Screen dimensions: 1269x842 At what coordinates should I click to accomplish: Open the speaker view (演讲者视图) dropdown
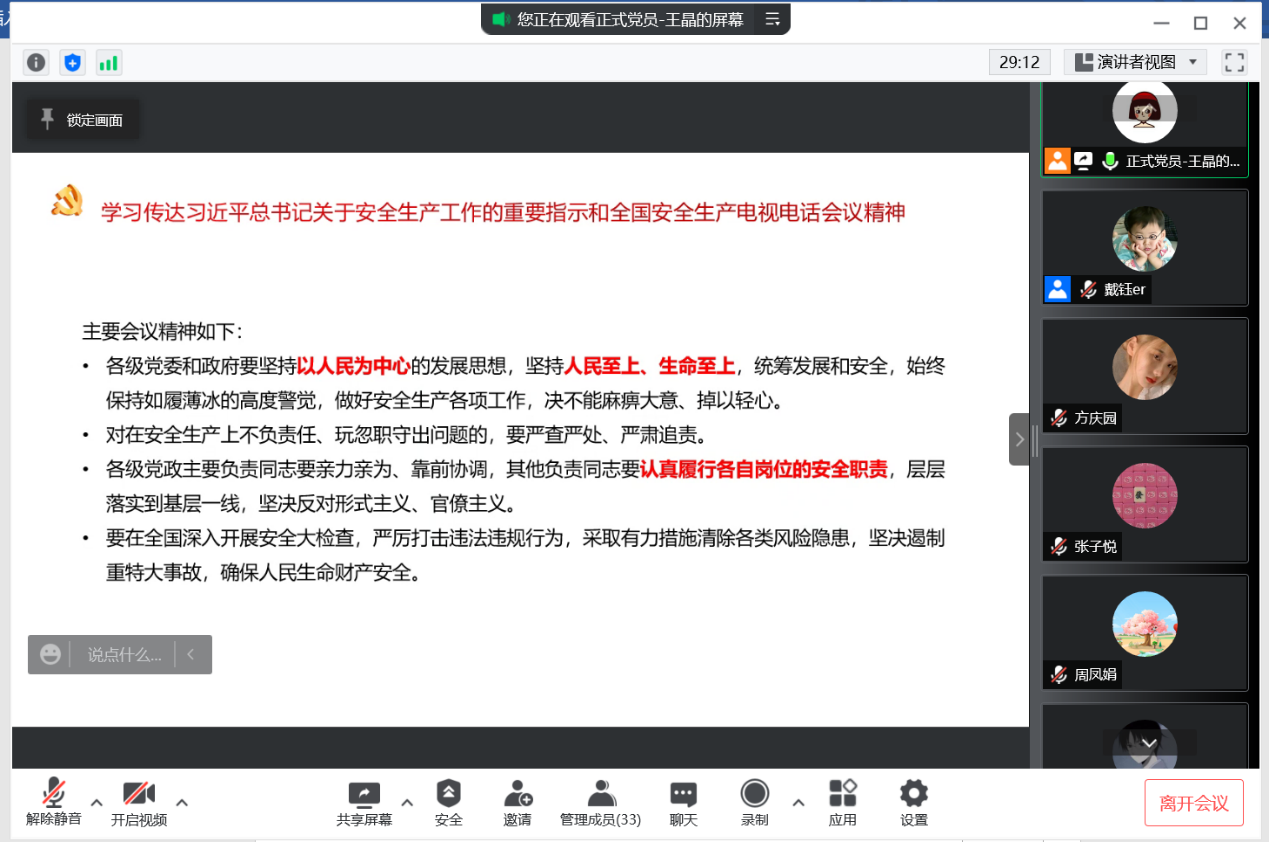[1135, 62]
